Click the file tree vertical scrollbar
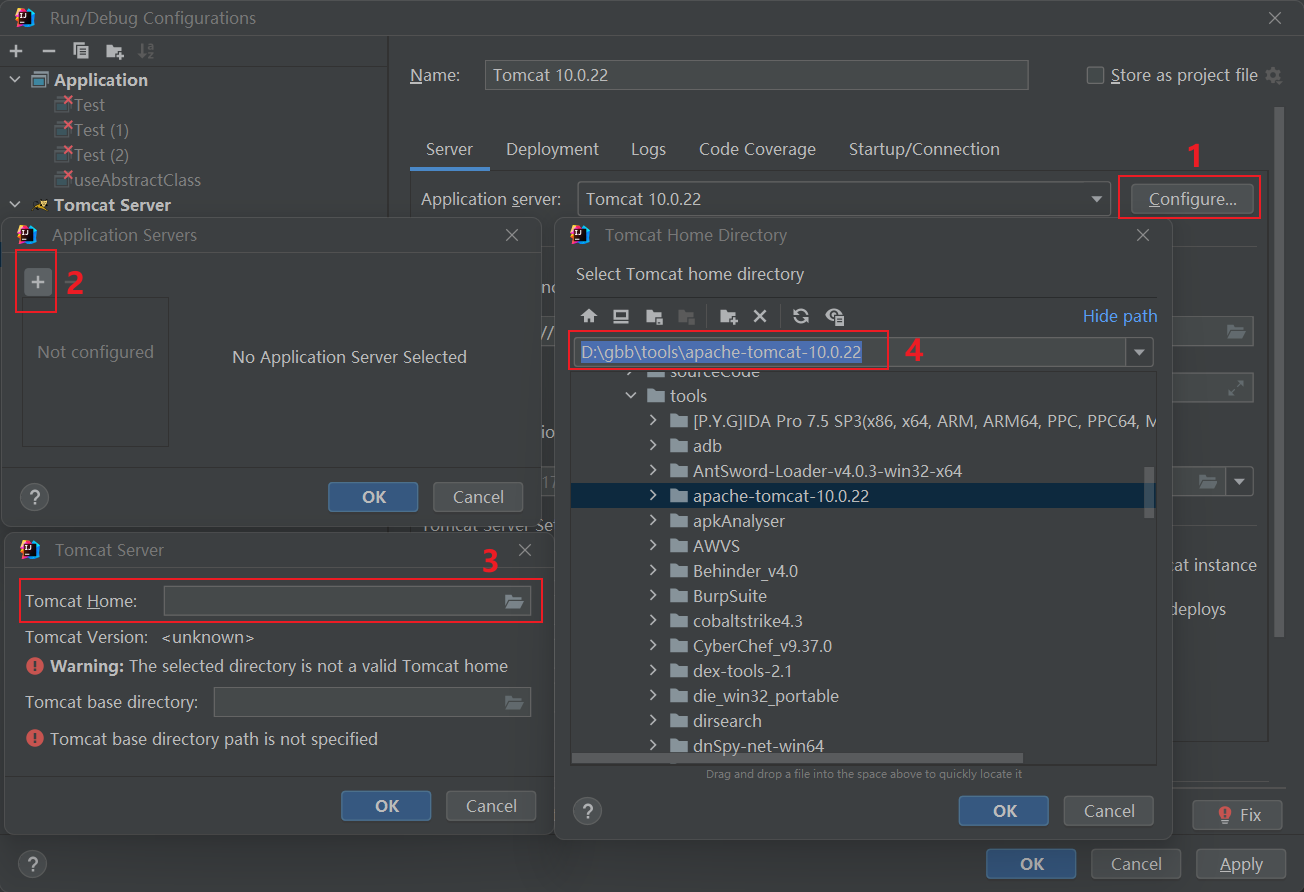This screenshot has height=892, width=1304. point(1149,492)
